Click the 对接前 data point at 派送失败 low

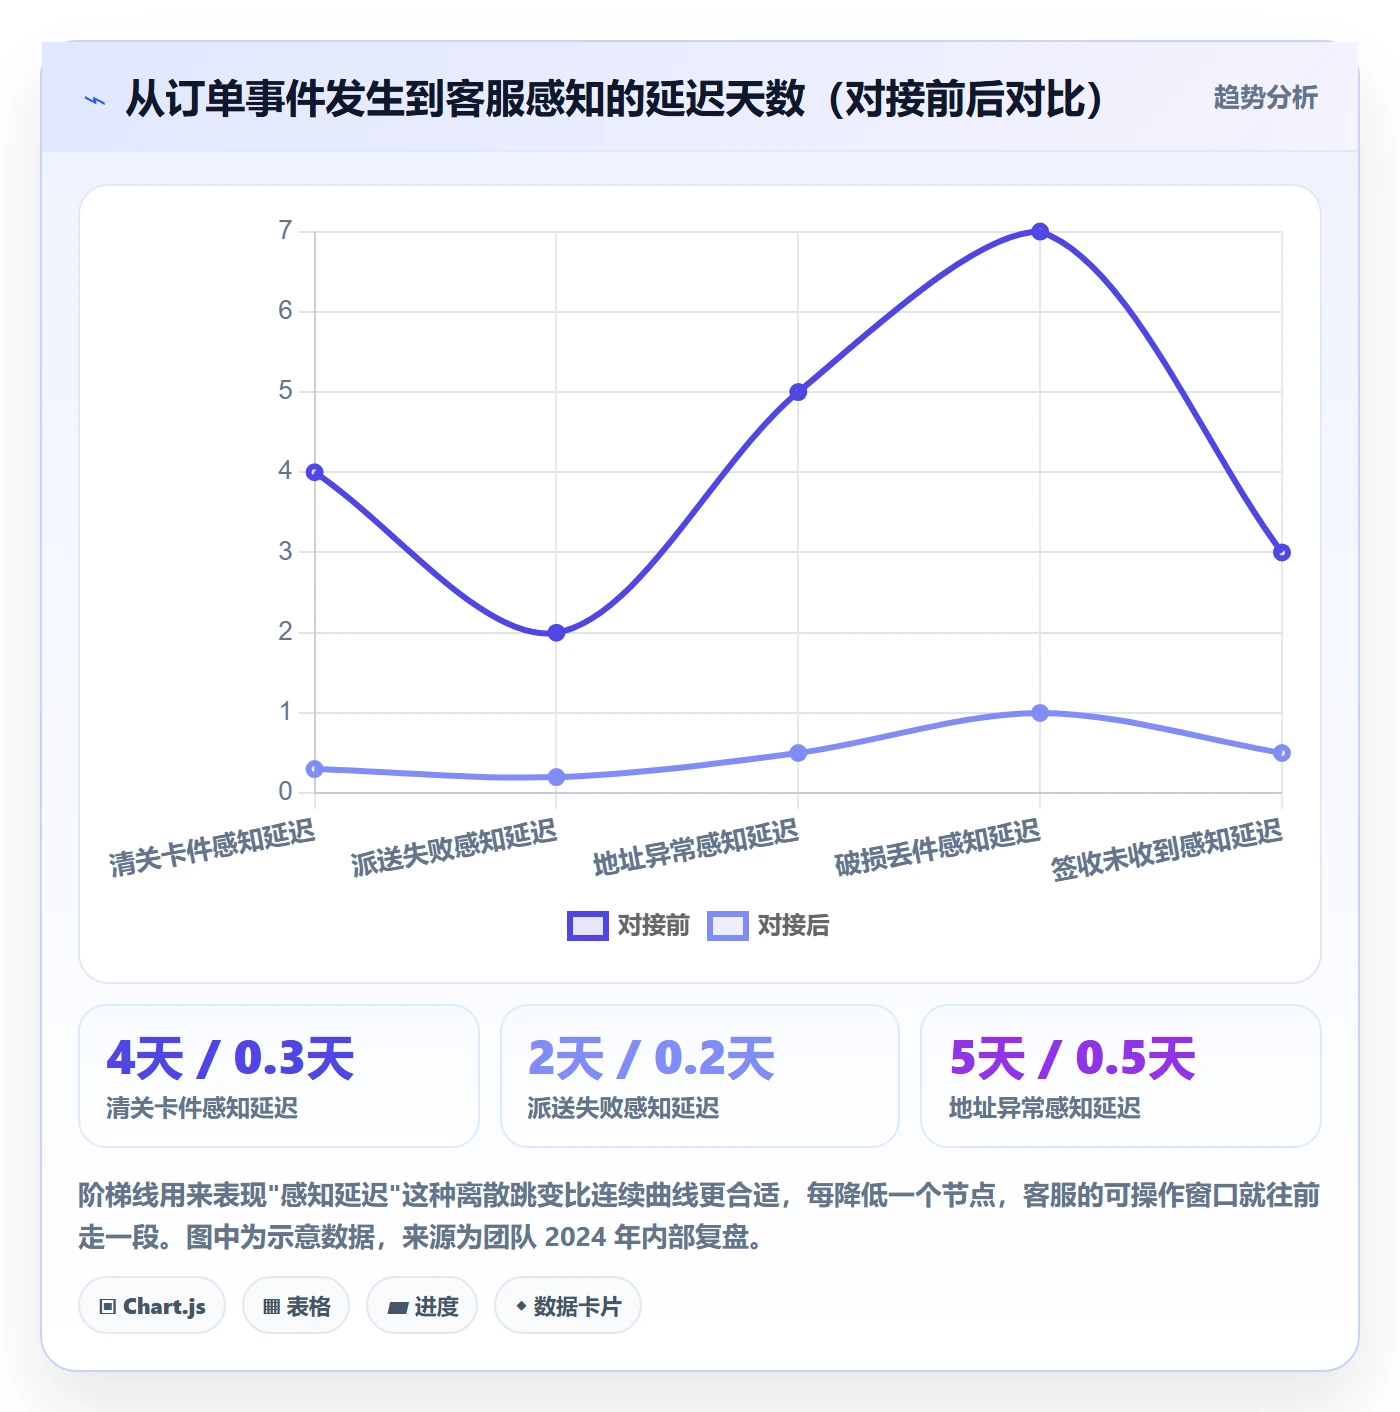[x=557, y=633]
